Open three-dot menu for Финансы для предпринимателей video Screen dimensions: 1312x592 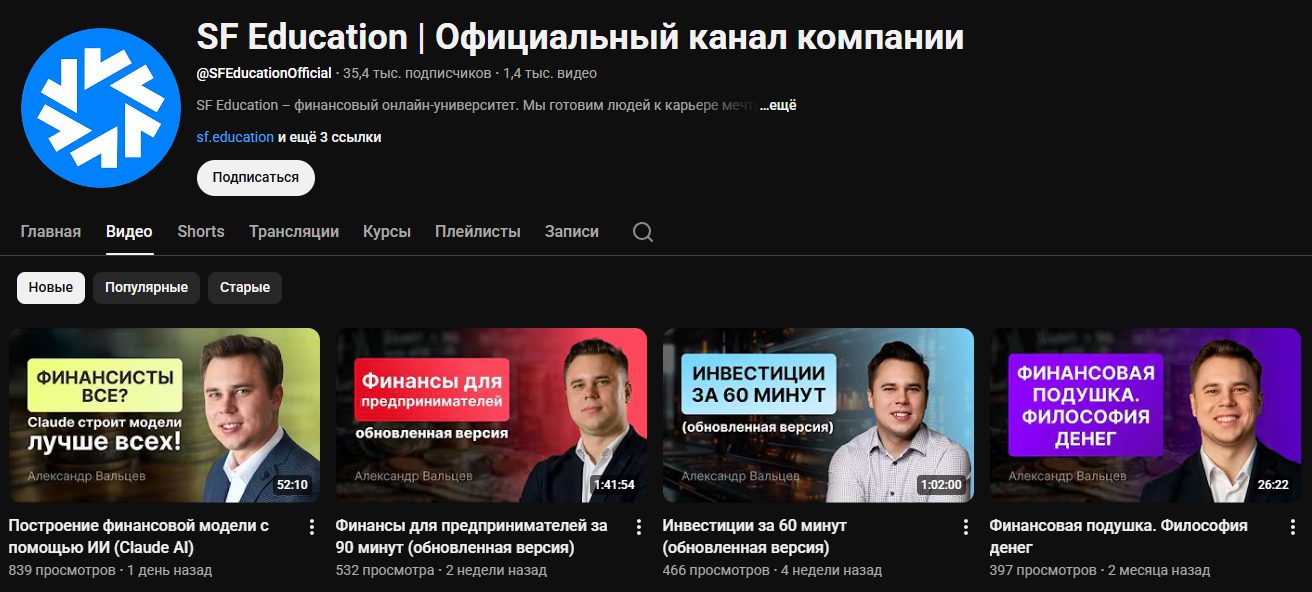coord(638,527)
